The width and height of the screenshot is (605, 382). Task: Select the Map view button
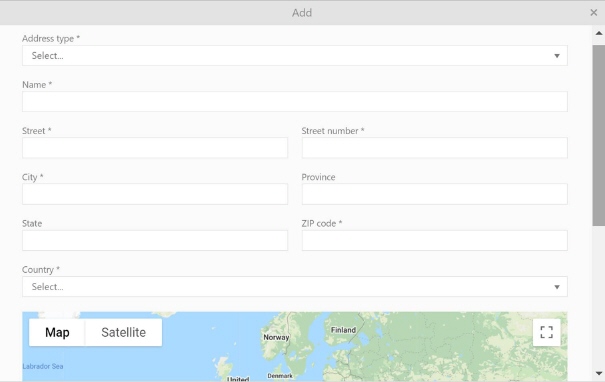[57, 332]
